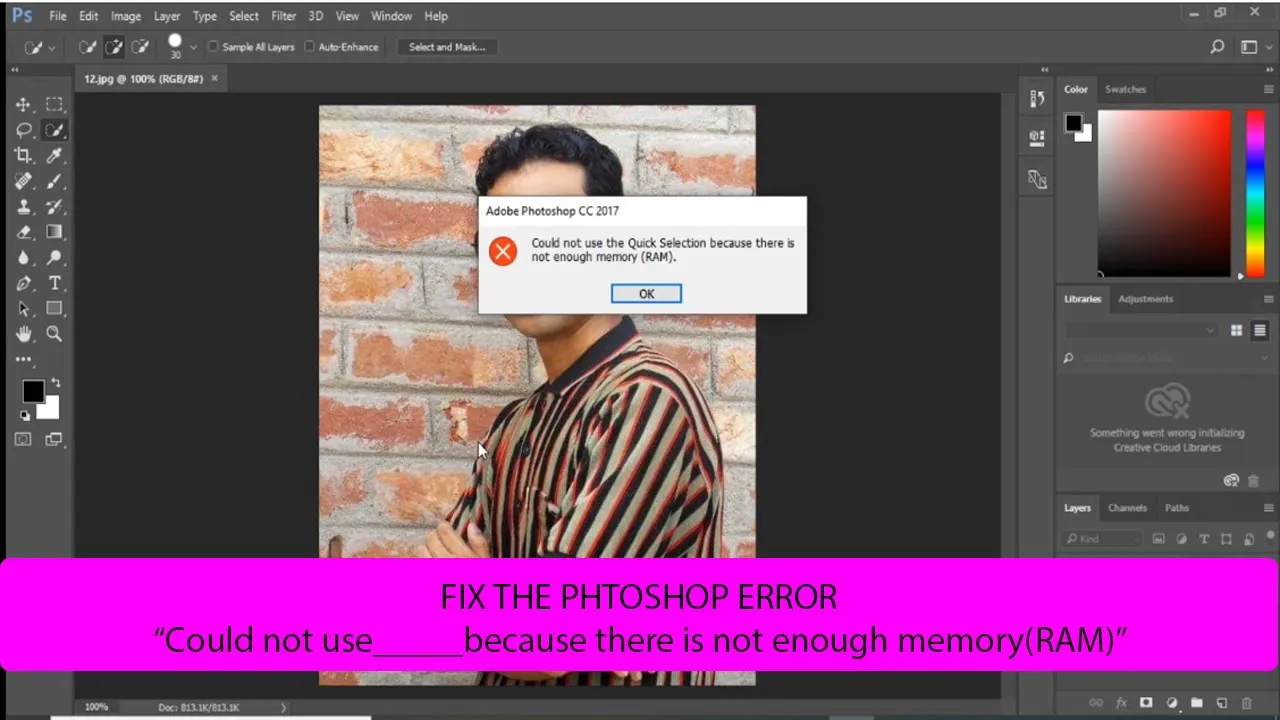Image resolution: width=1280 pixels, height=720 pixels.
Task: Open layer Kind filter dropdown
Action: coord(1102,539)
